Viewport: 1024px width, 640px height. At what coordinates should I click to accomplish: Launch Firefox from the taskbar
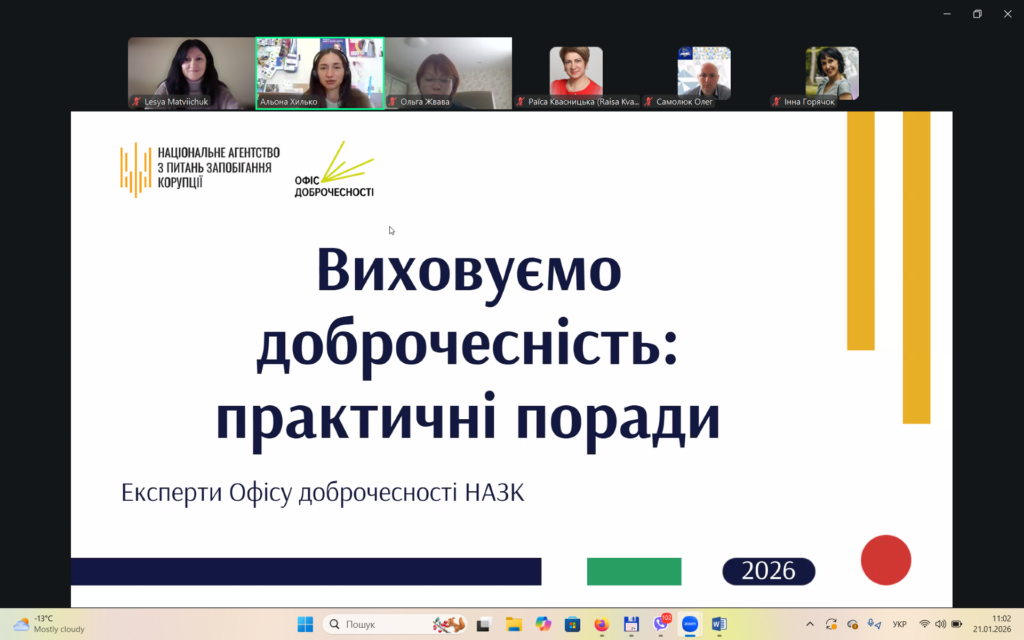[x=601, y=624]
